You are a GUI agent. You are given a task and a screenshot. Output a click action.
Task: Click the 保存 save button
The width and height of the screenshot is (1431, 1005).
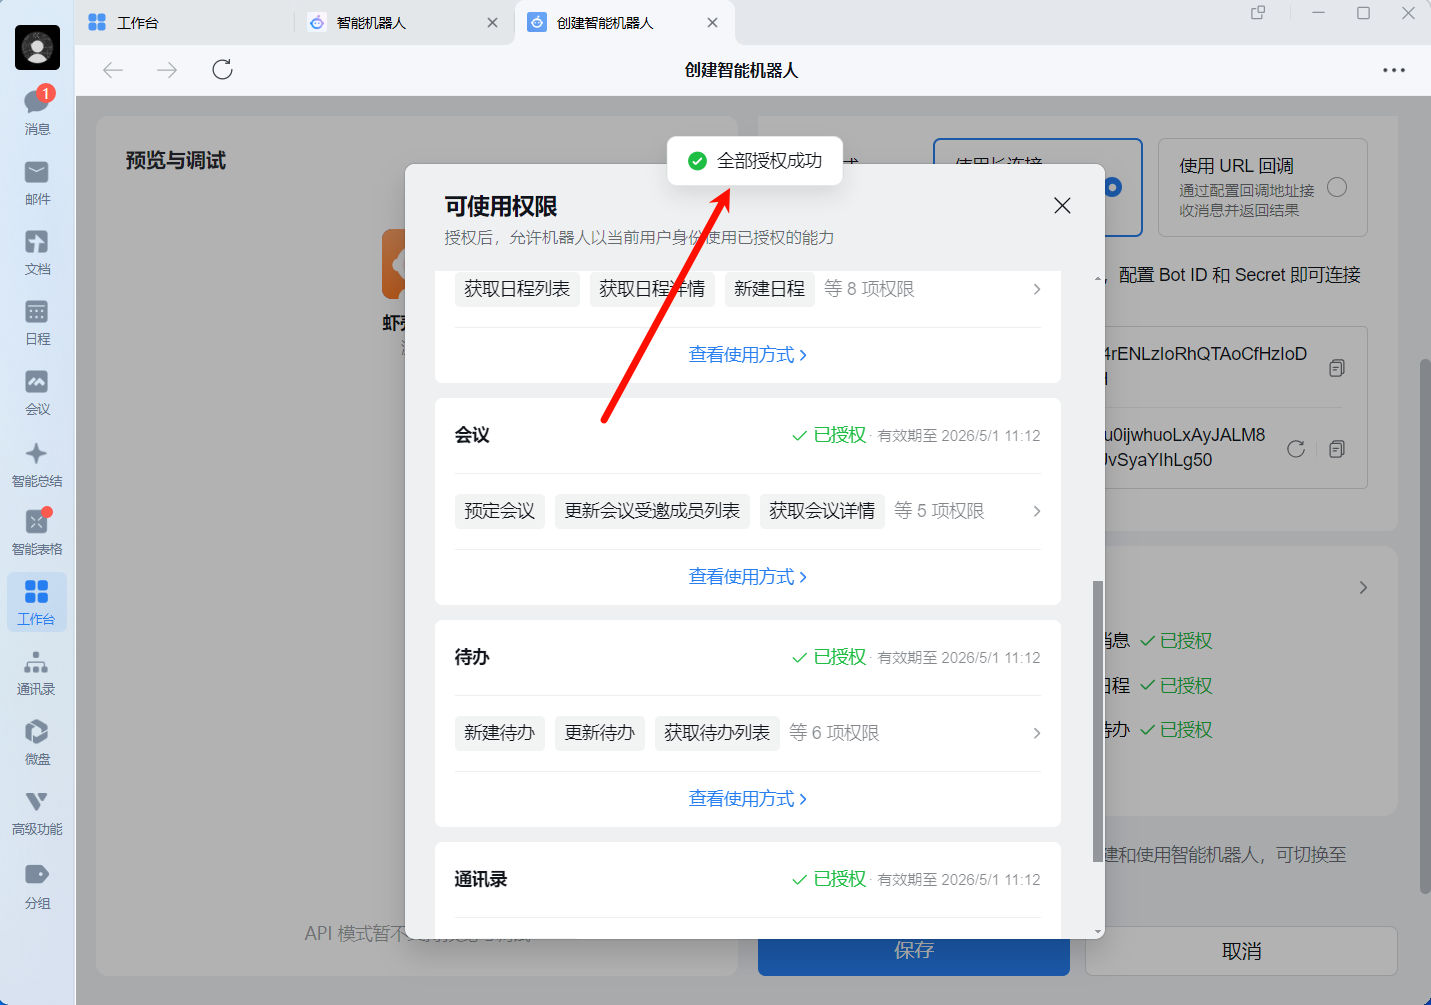point(914,950)
